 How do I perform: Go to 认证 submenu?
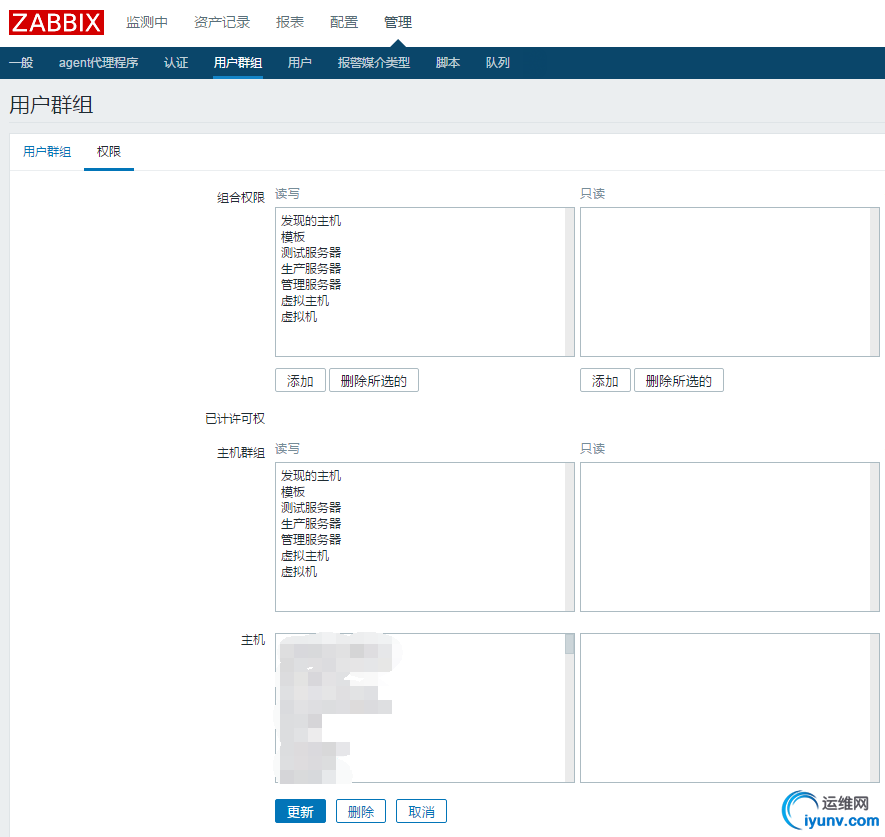pos(176,63)
